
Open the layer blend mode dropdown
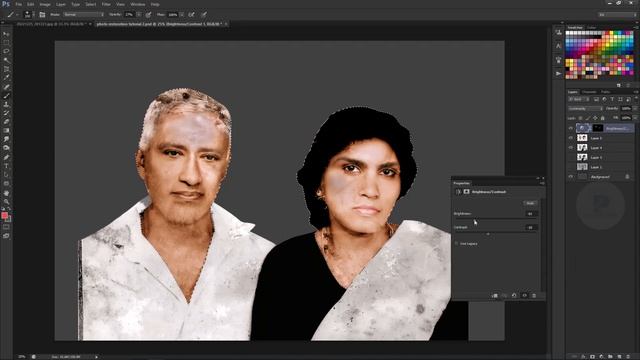(585, 109)
